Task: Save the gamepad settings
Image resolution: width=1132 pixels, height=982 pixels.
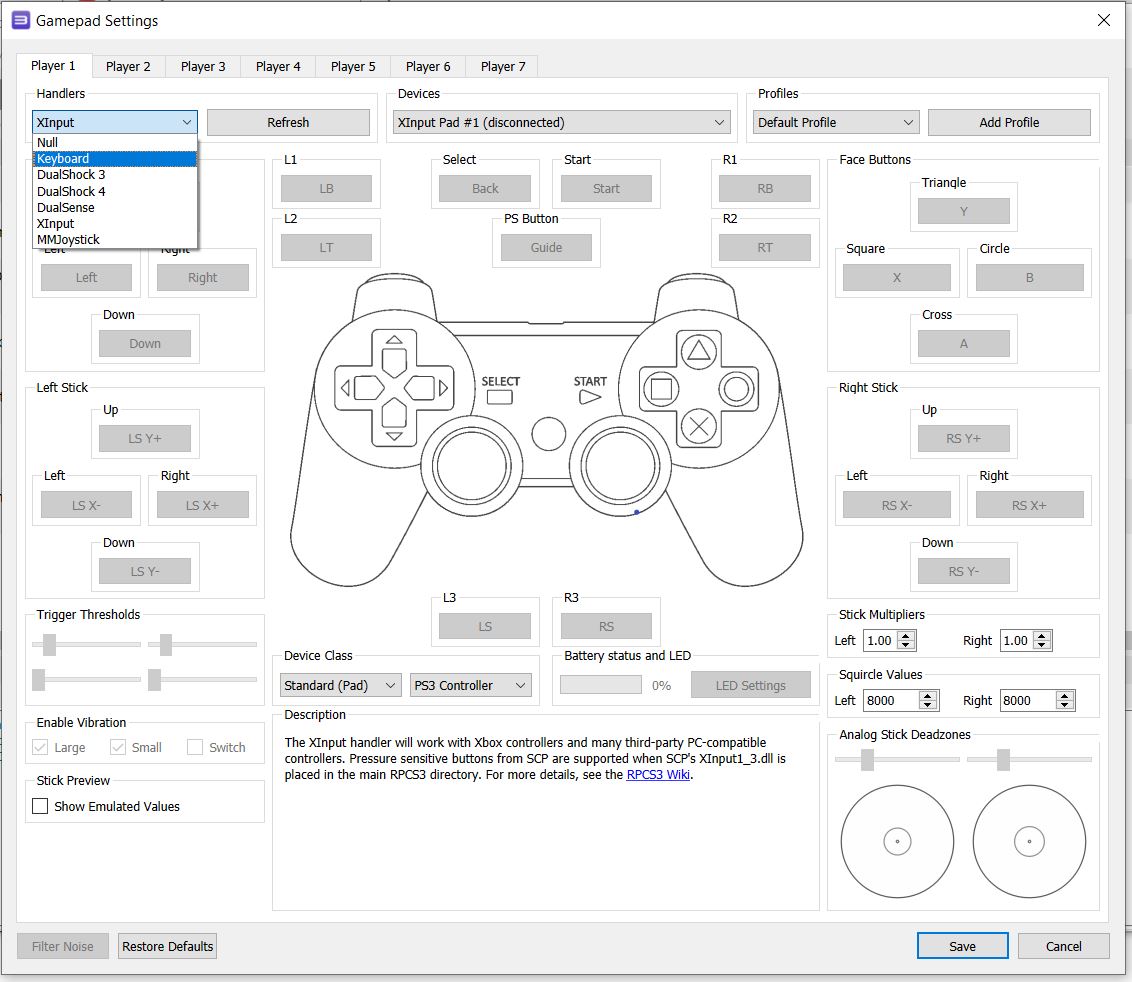Action: click(x=961, y=945)
